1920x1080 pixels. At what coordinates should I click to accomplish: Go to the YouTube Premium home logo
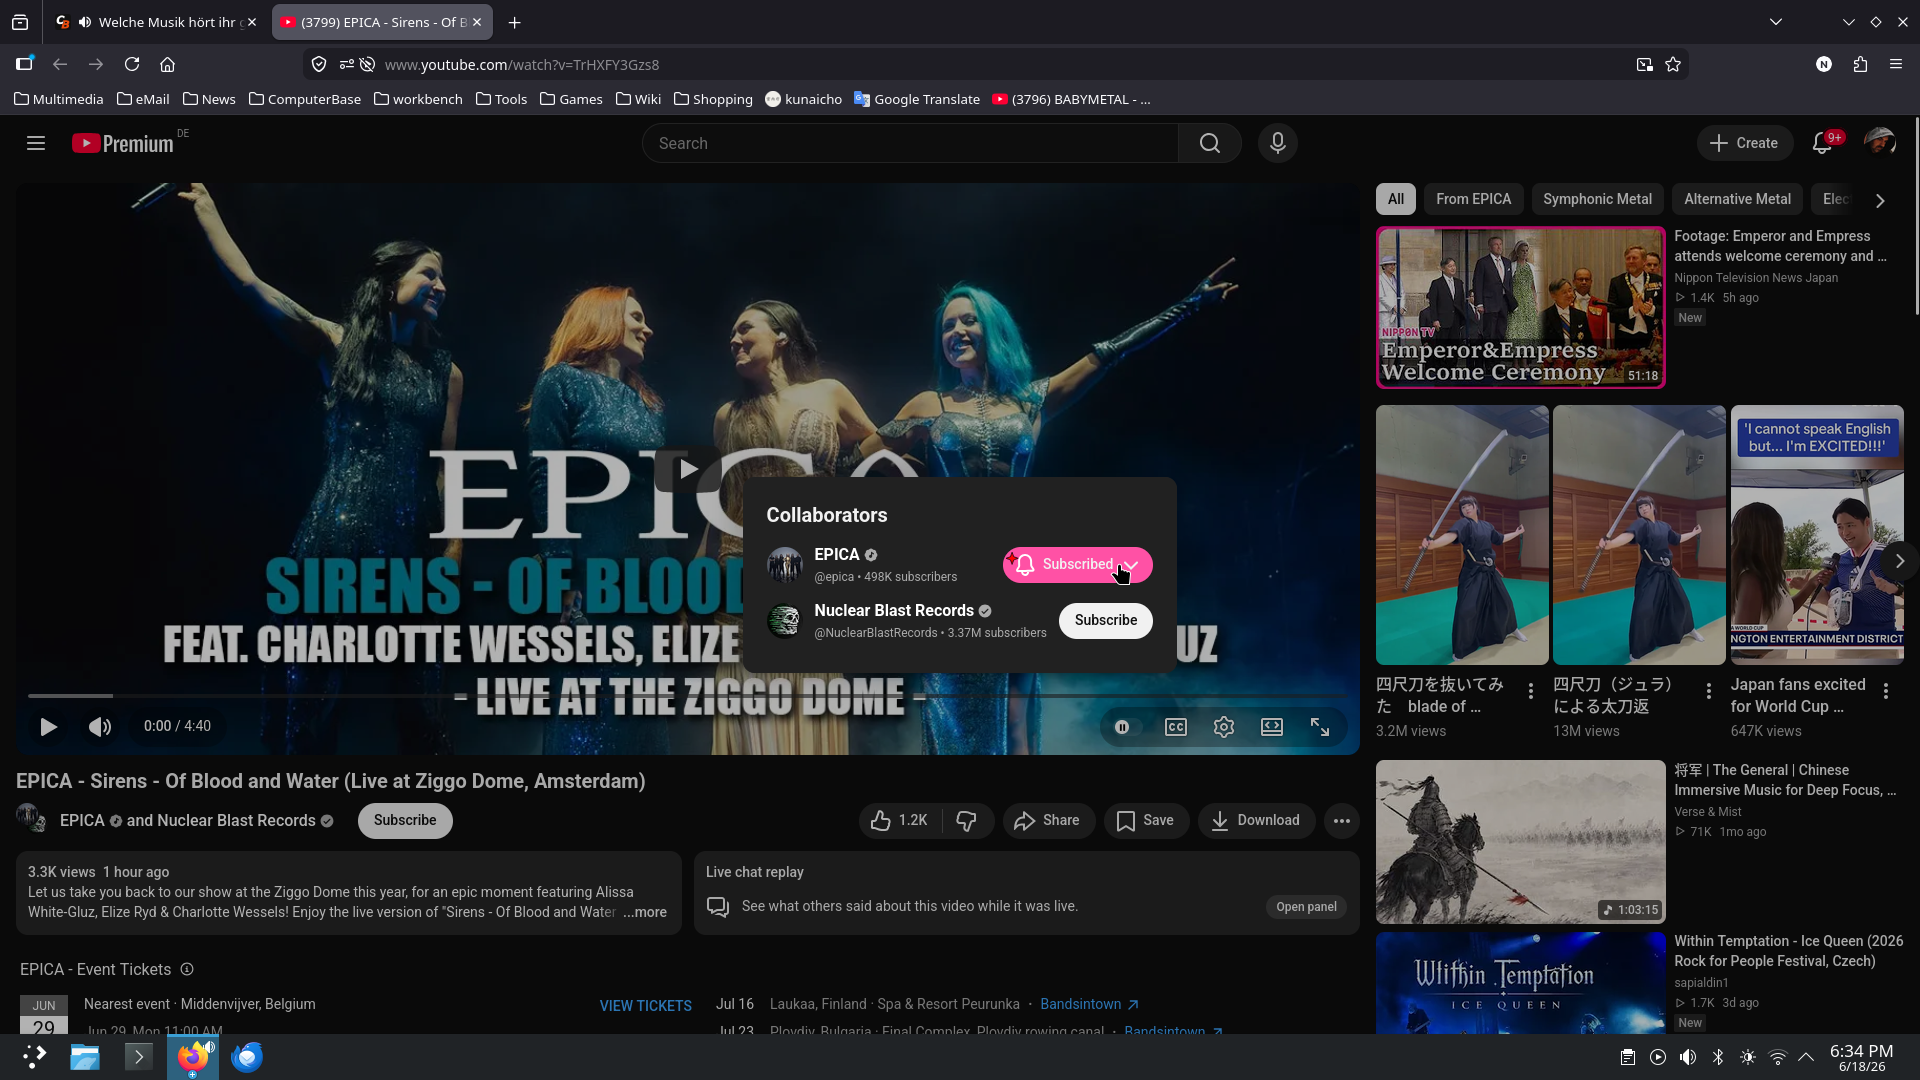(124, 143)
